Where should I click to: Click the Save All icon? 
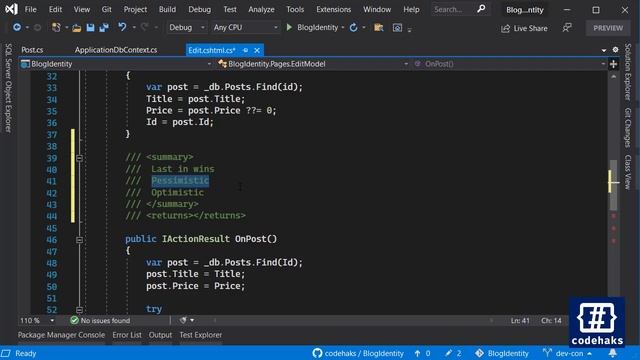(x=104, y=27)
